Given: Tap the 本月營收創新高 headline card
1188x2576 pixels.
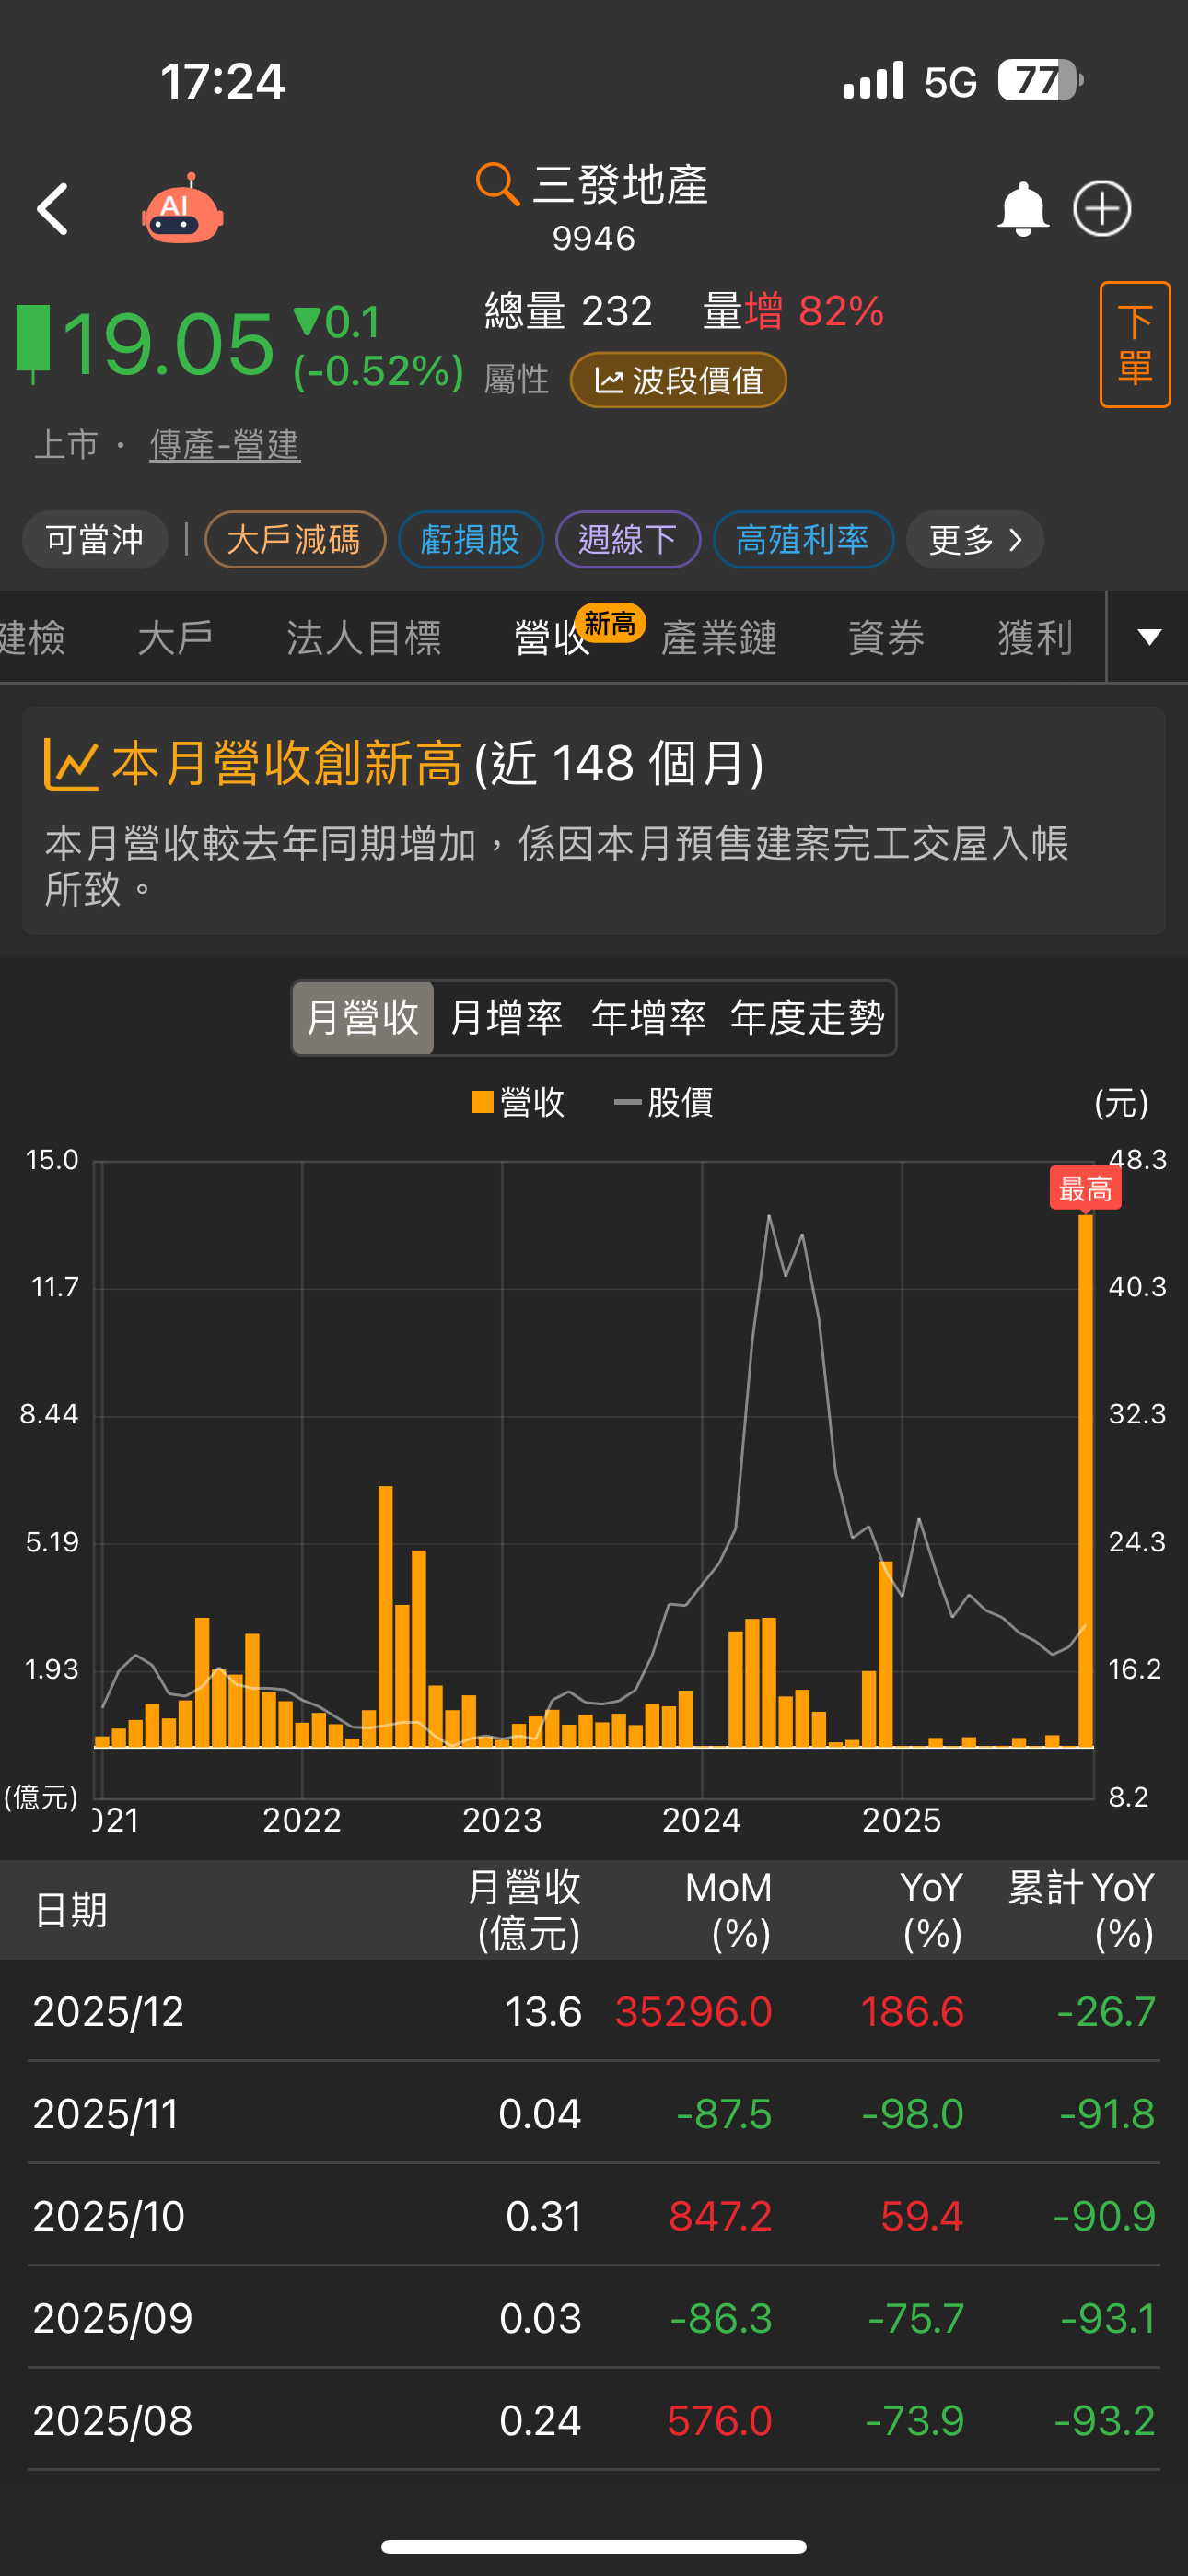Looking at the screenshot, I should pos(594,821).
